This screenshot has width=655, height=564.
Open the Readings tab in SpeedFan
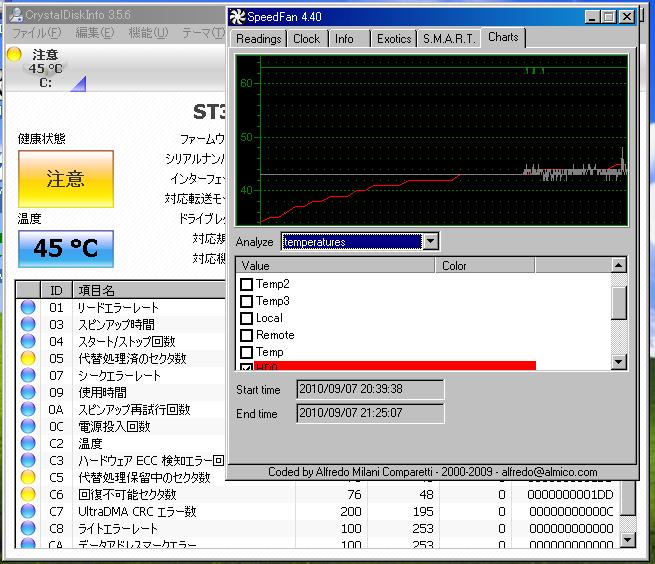coord(258,39)
